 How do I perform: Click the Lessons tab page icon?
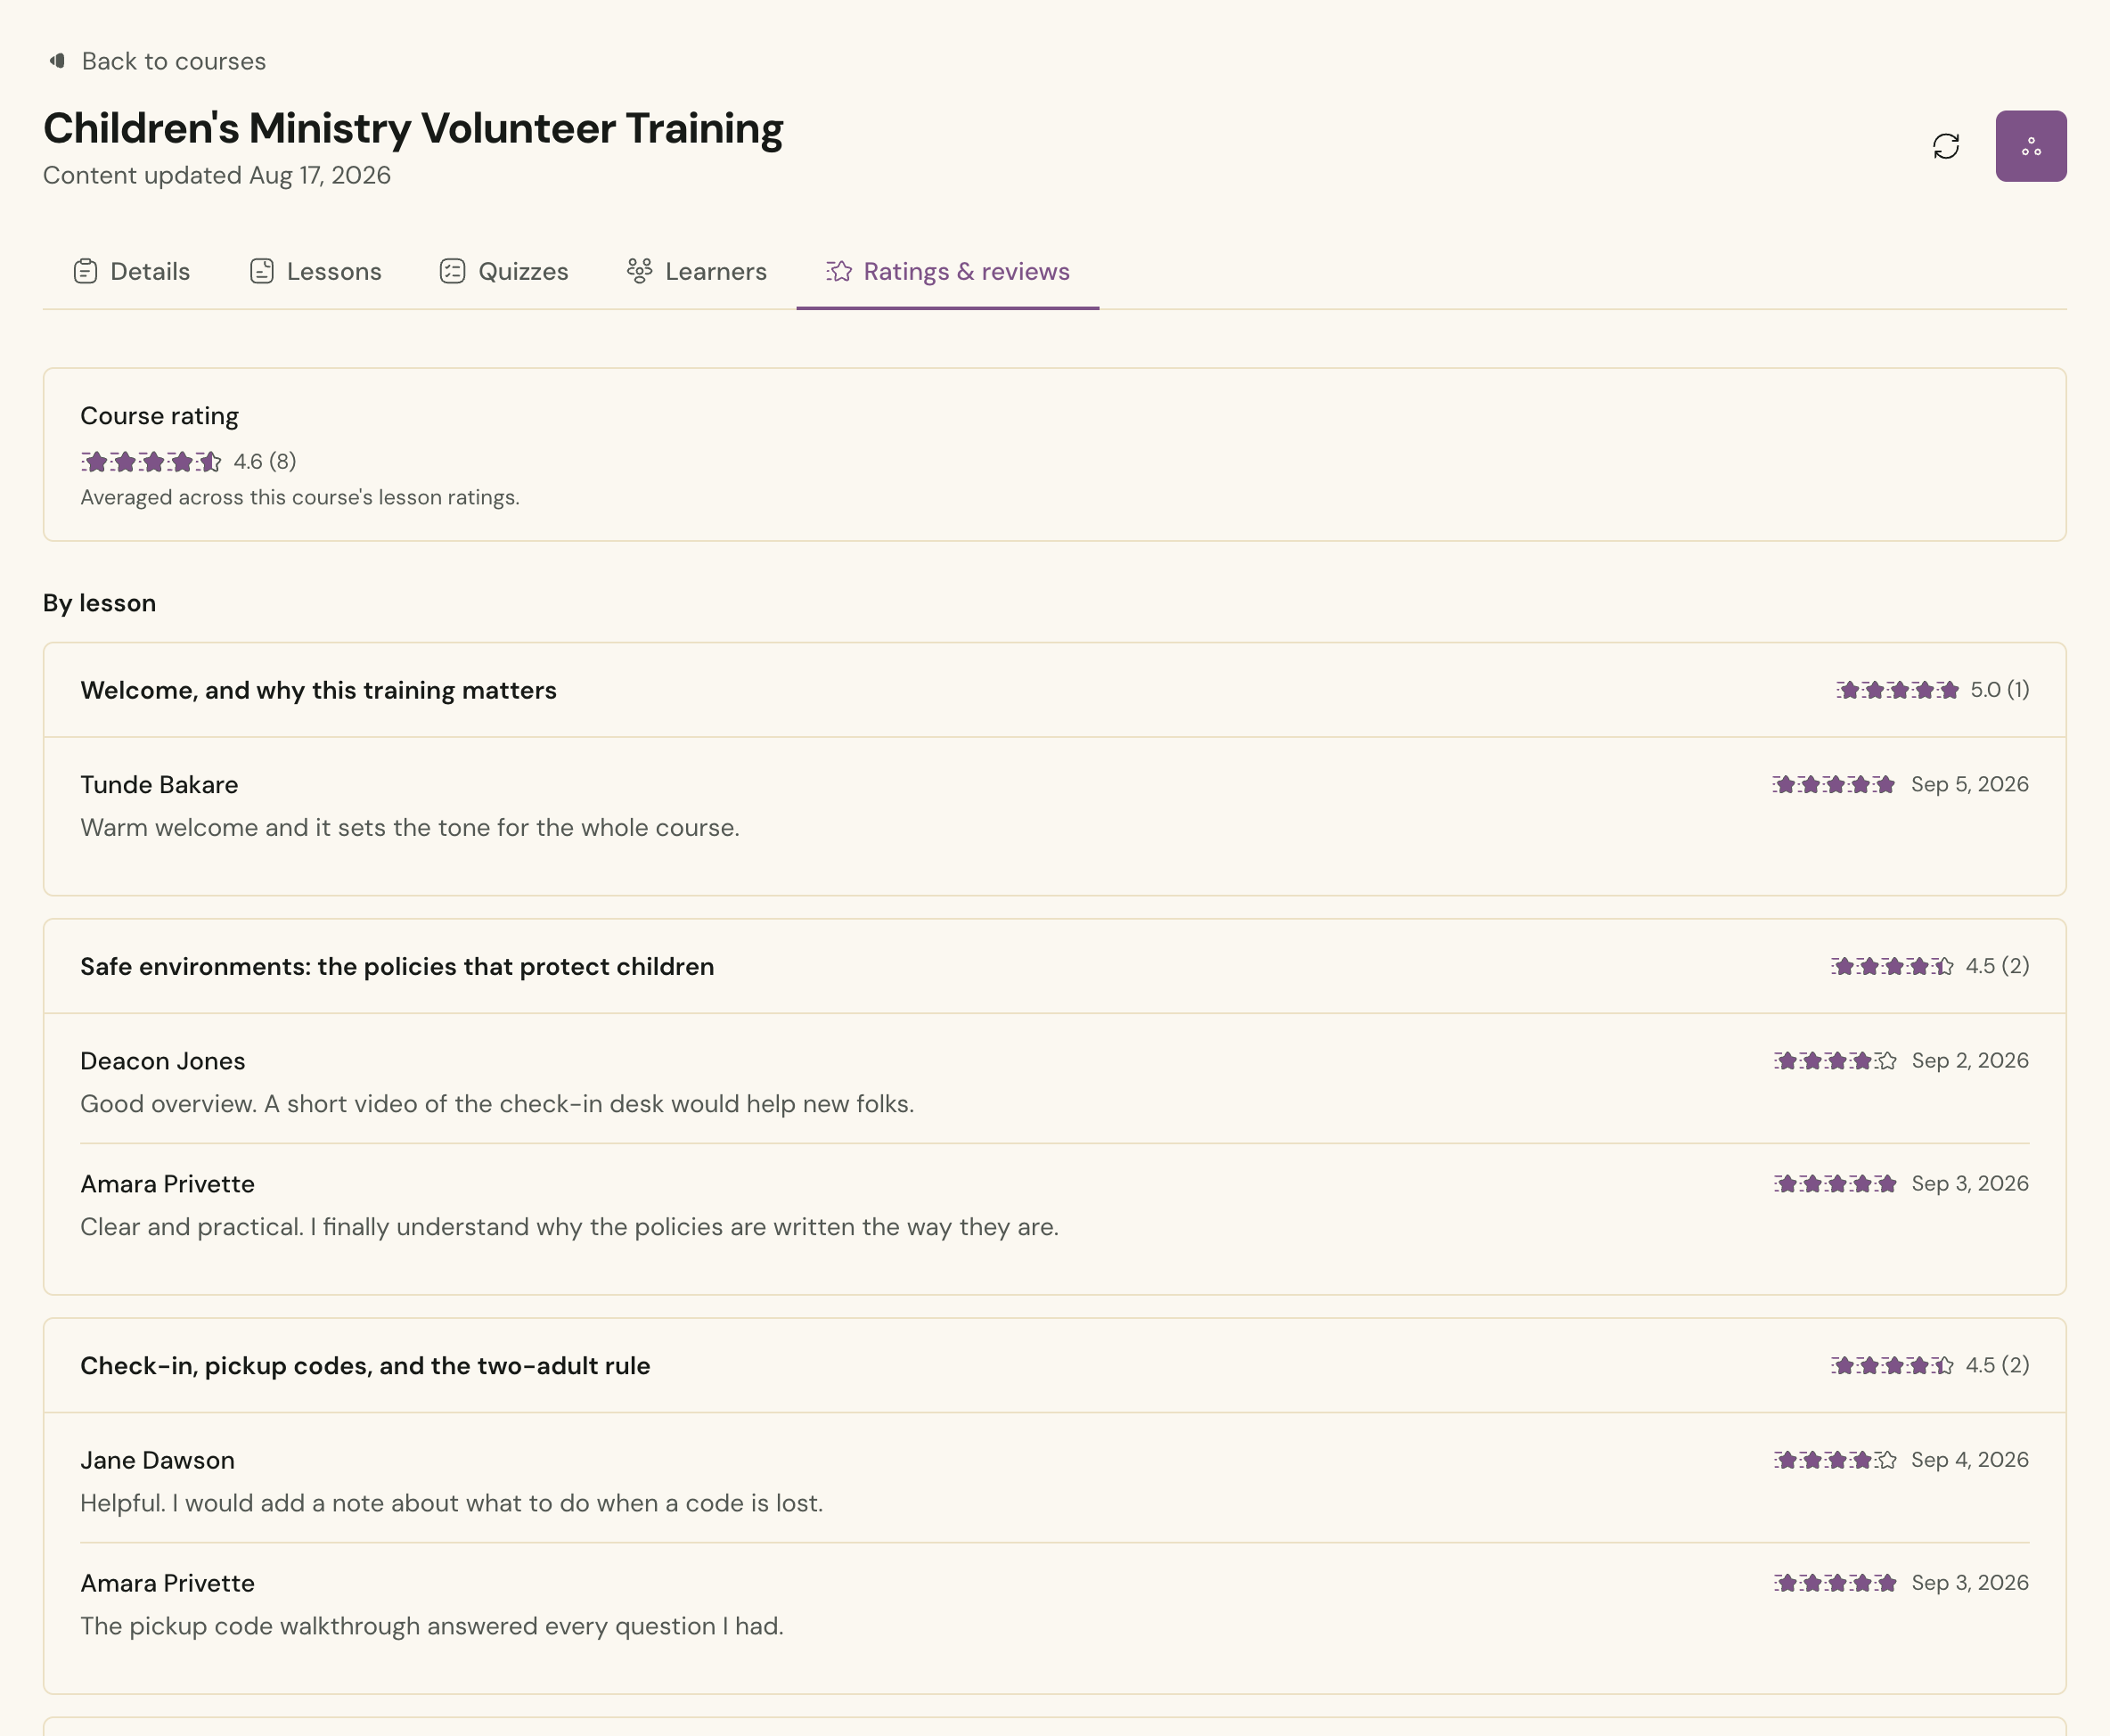[262, 271]
